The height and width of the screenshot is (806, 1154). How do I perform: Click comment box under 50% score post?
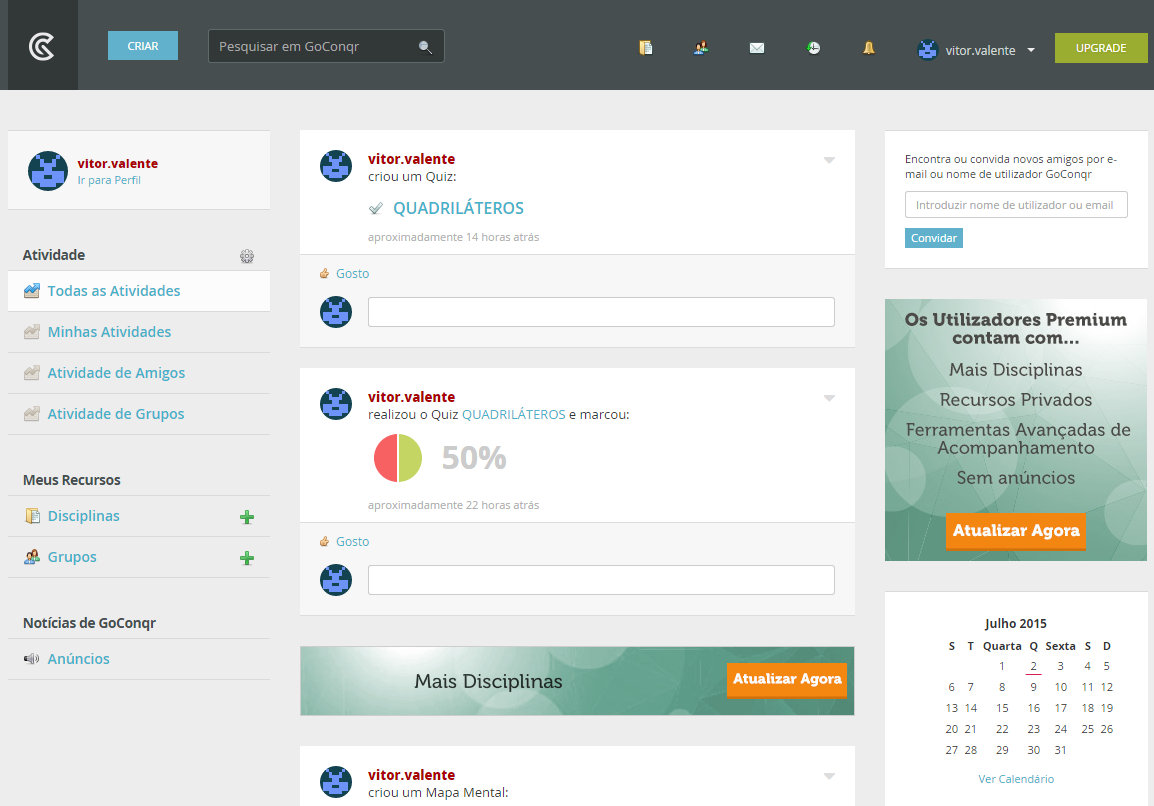601,580
